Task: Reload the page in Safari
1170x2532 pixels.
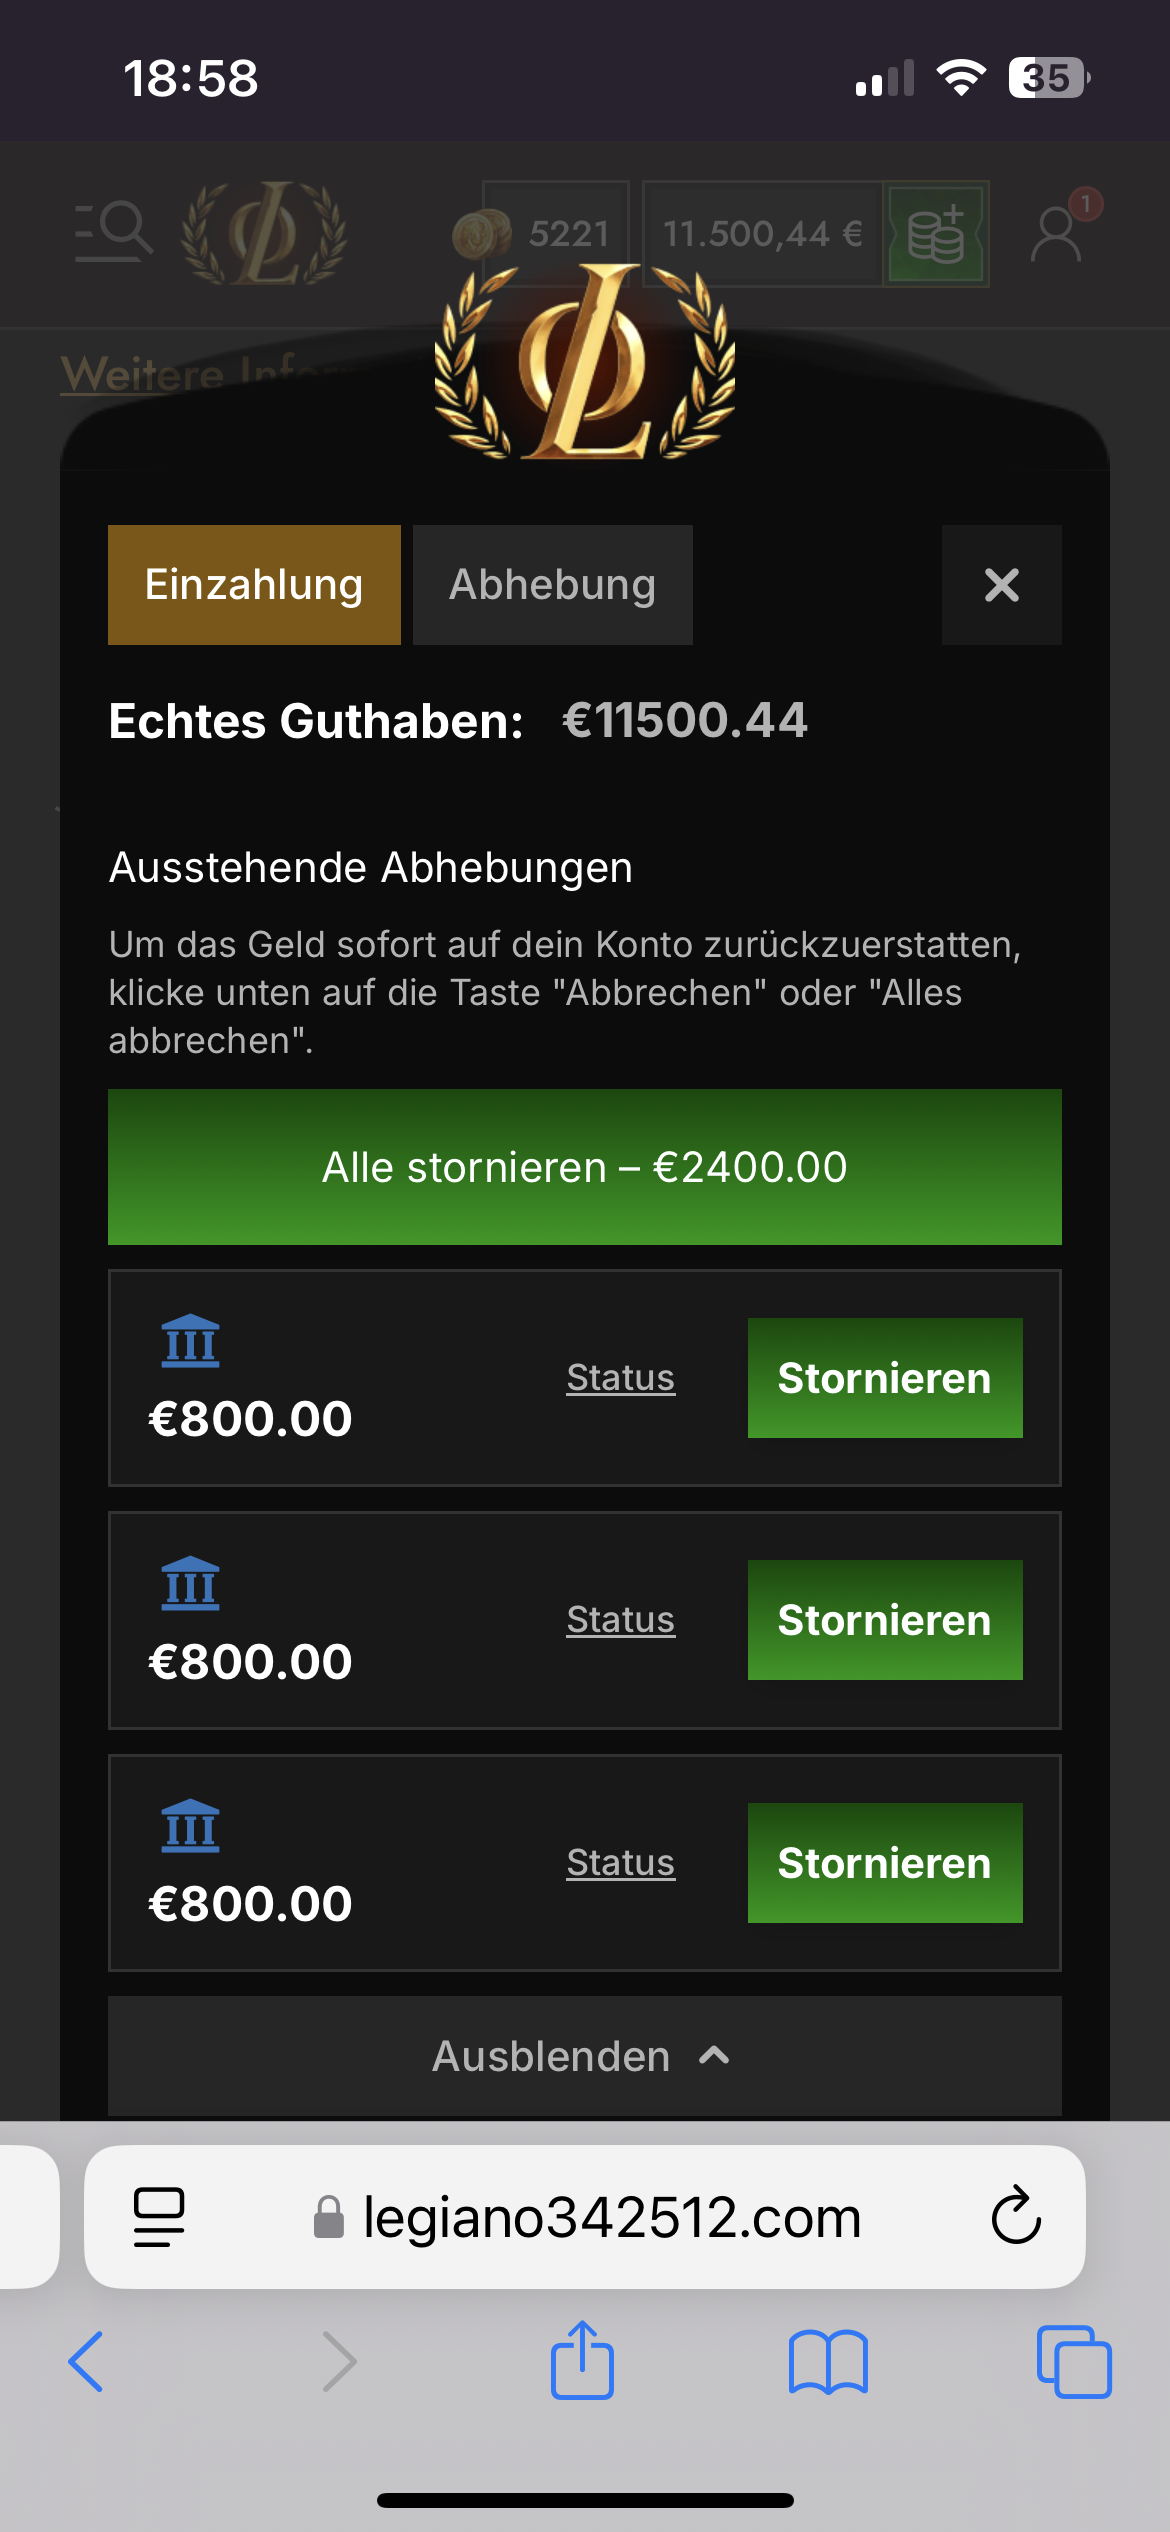Action: pos(1016,2217)
